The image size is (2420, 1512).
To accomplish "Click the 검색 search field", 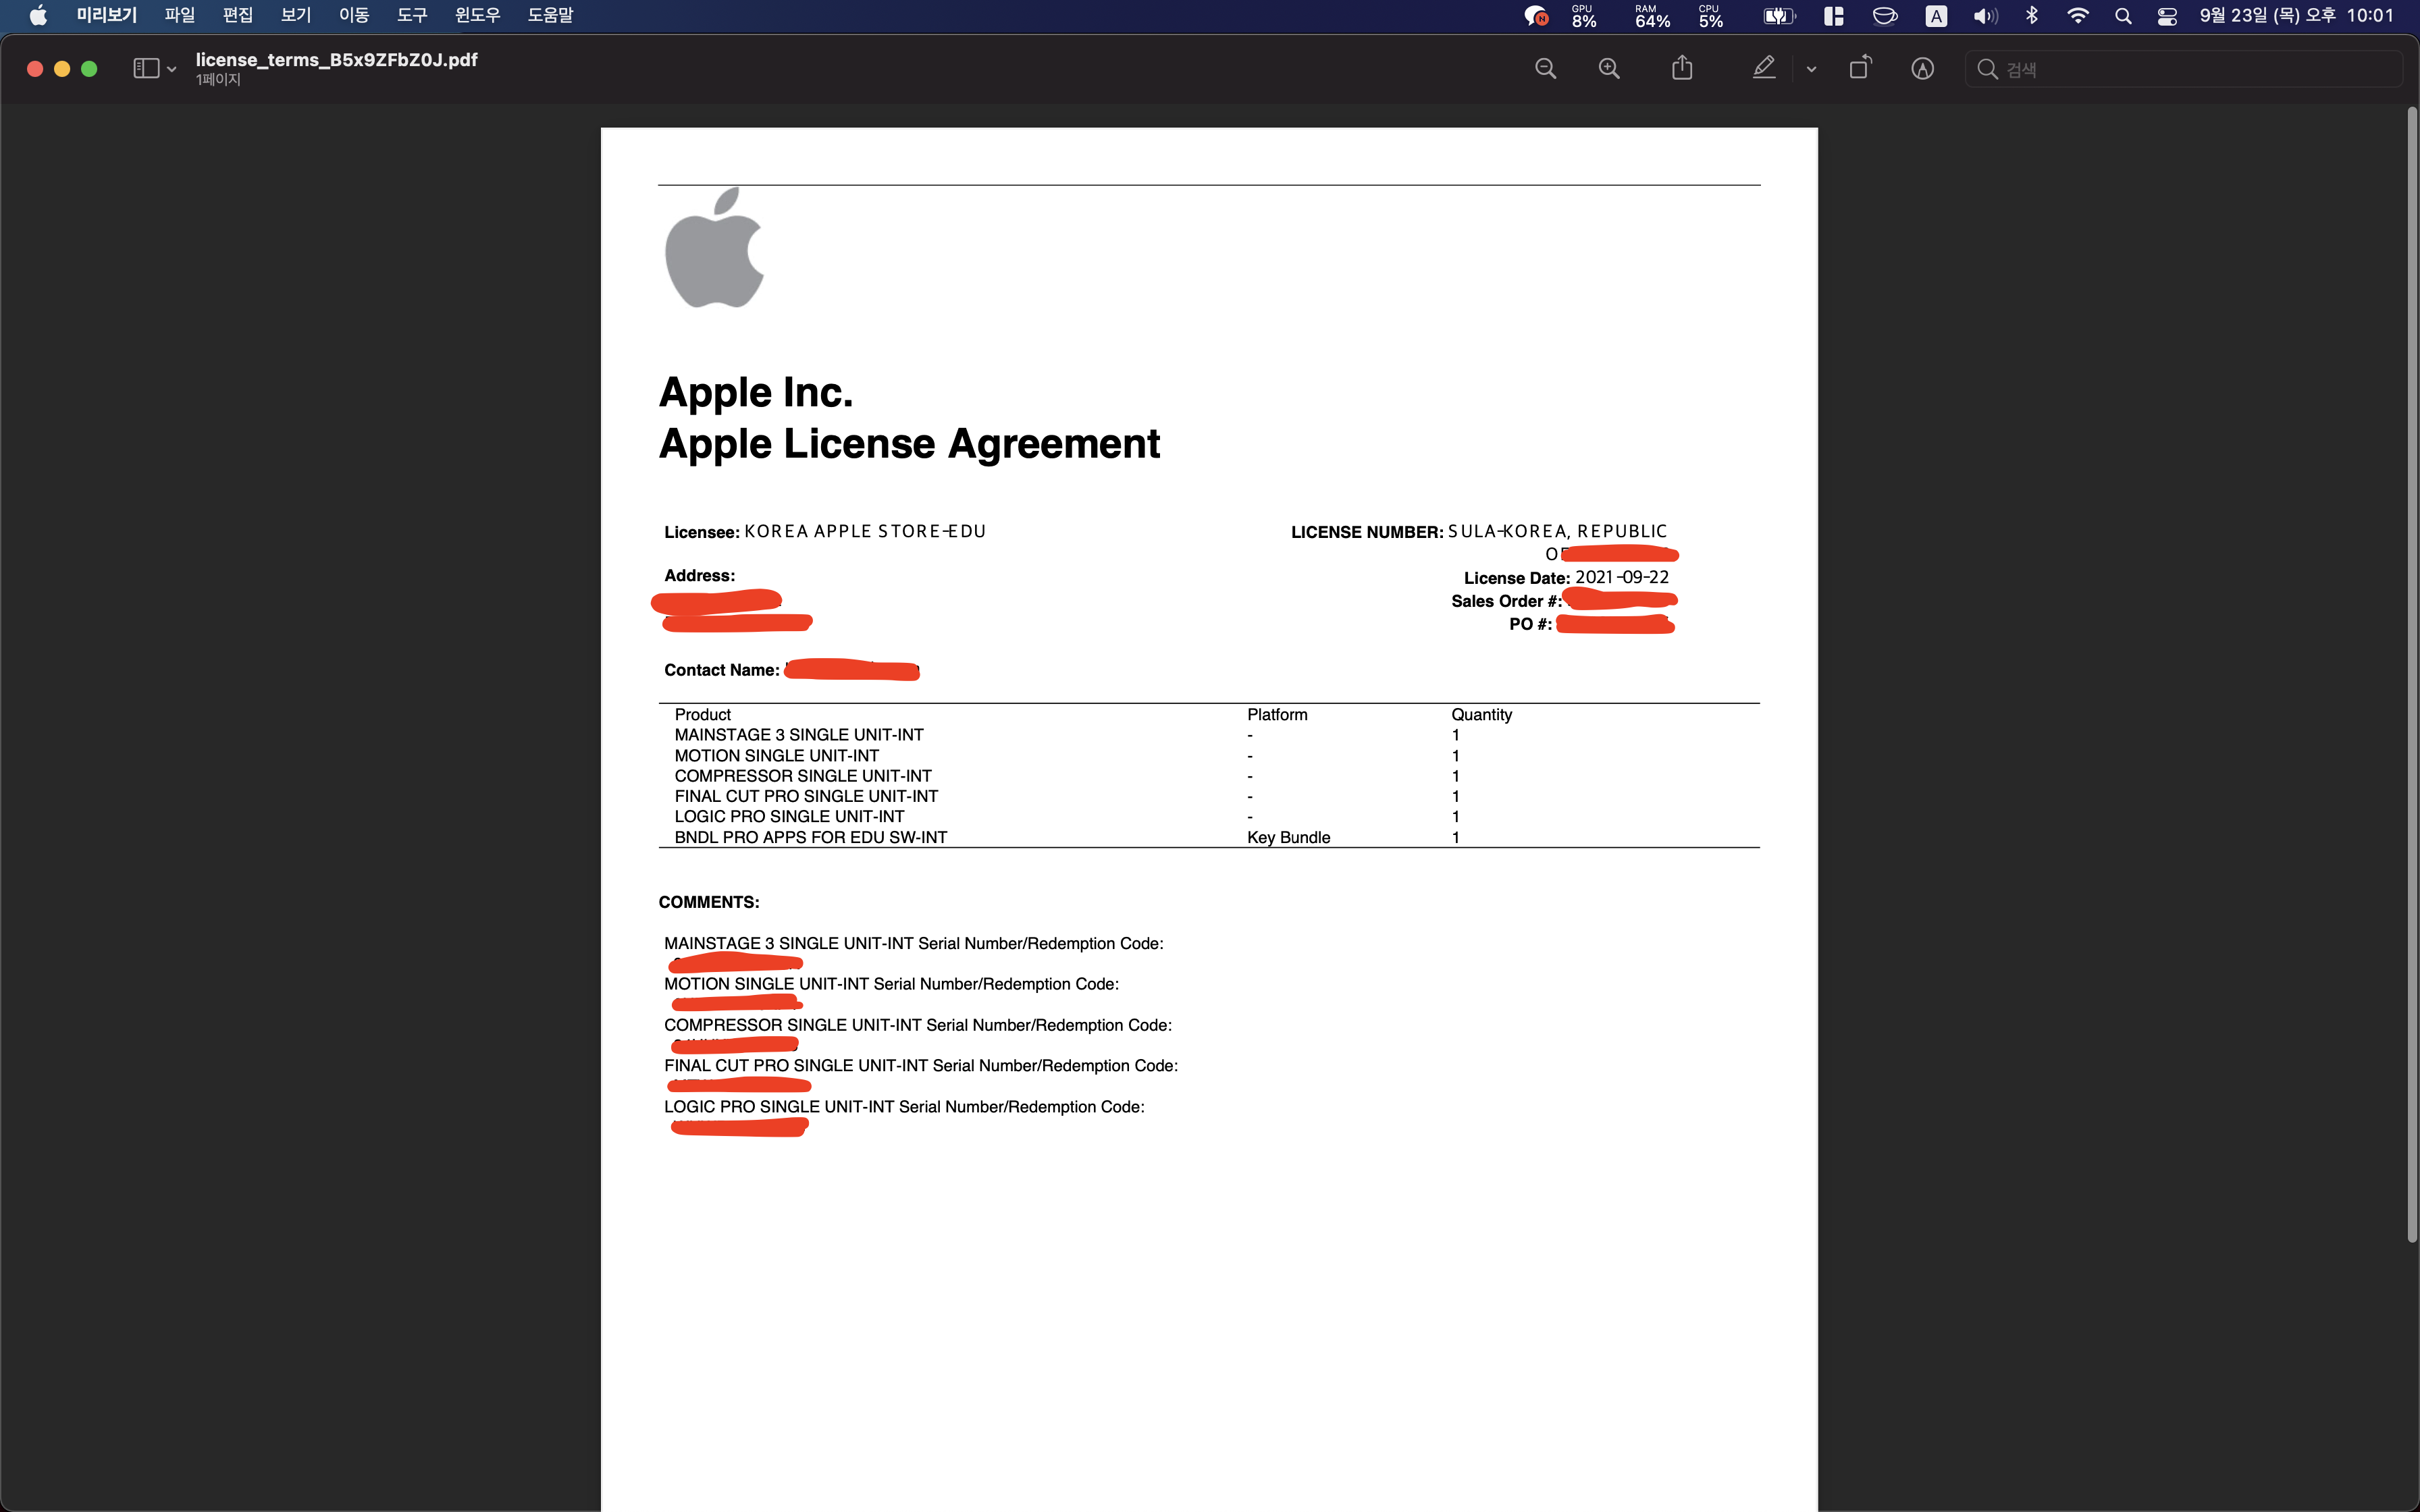I will [x=2184, y=69].
